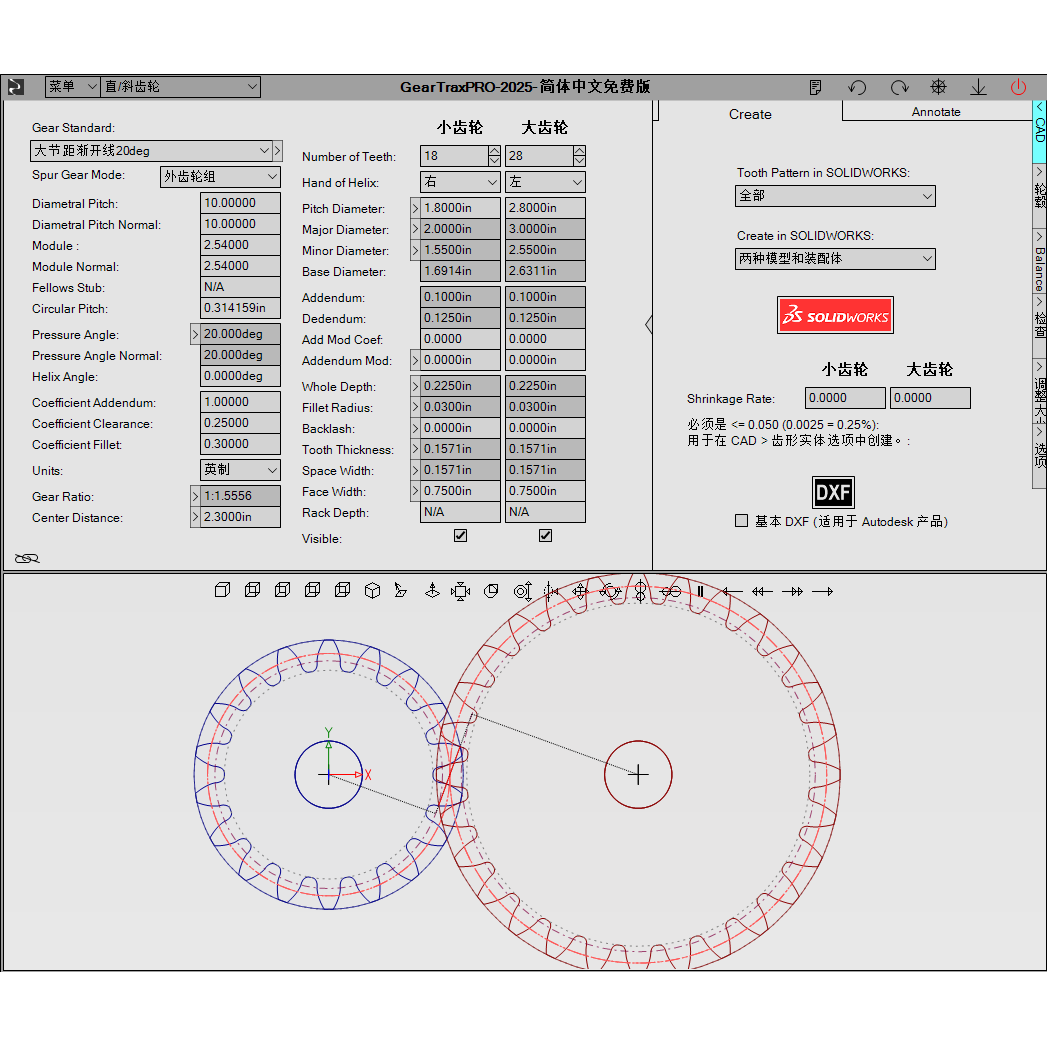Select the Balance side tab
The image size is (1047, 1047).
tap(1040, 261)
